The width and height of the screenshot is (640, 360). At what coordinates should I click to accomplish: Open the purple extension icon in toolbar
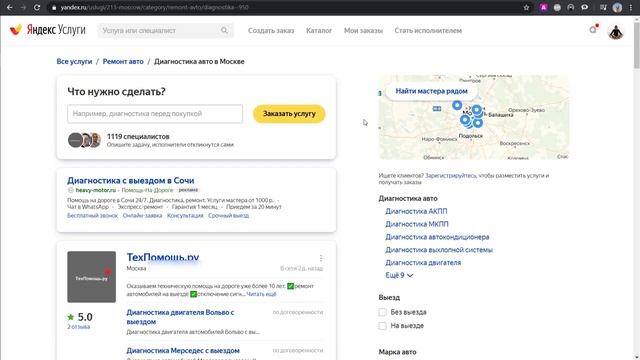pyautogui.click(x=543, y=7)
